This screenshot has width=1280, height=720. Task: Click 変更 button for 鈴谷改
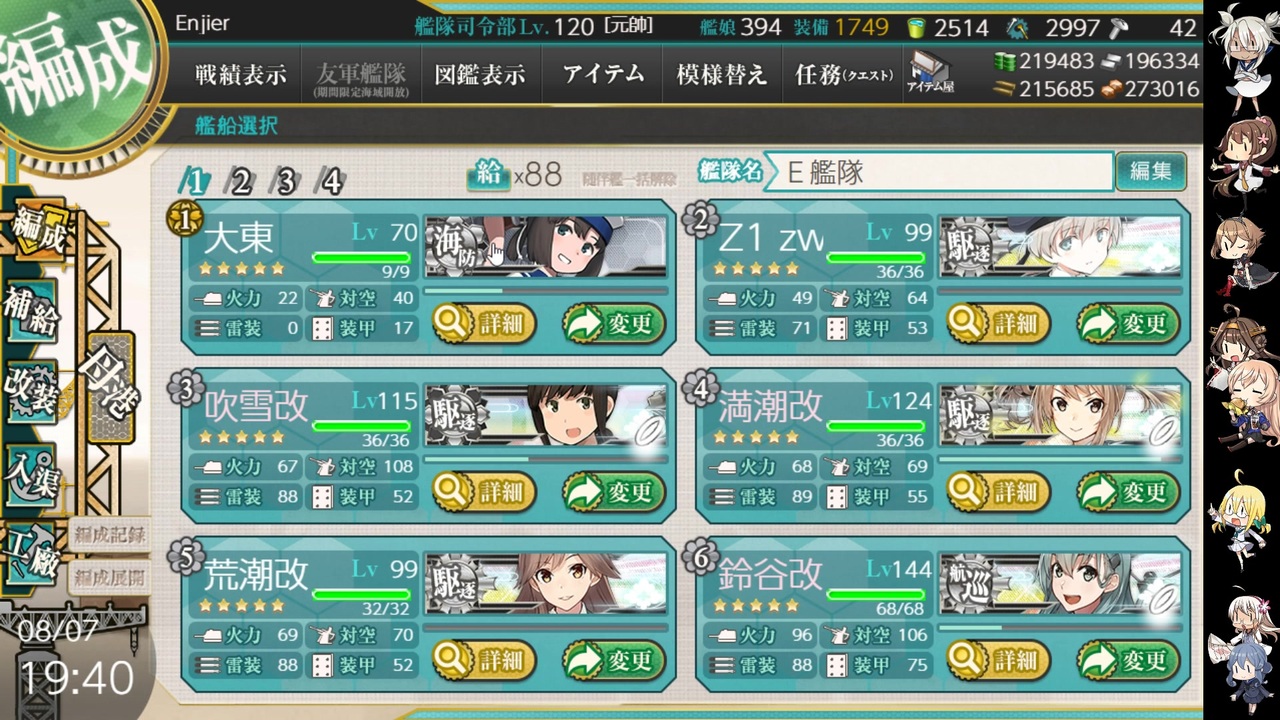pyautogui.click(x=1128, y=660)
